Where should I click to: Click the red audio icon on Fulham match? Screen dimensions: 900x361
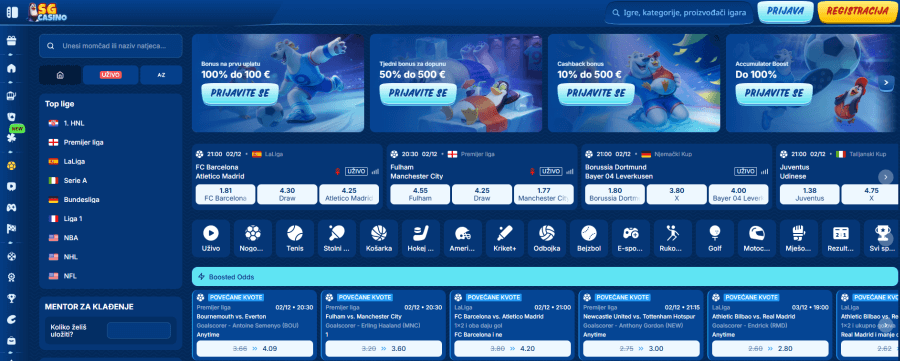[533, 172]
